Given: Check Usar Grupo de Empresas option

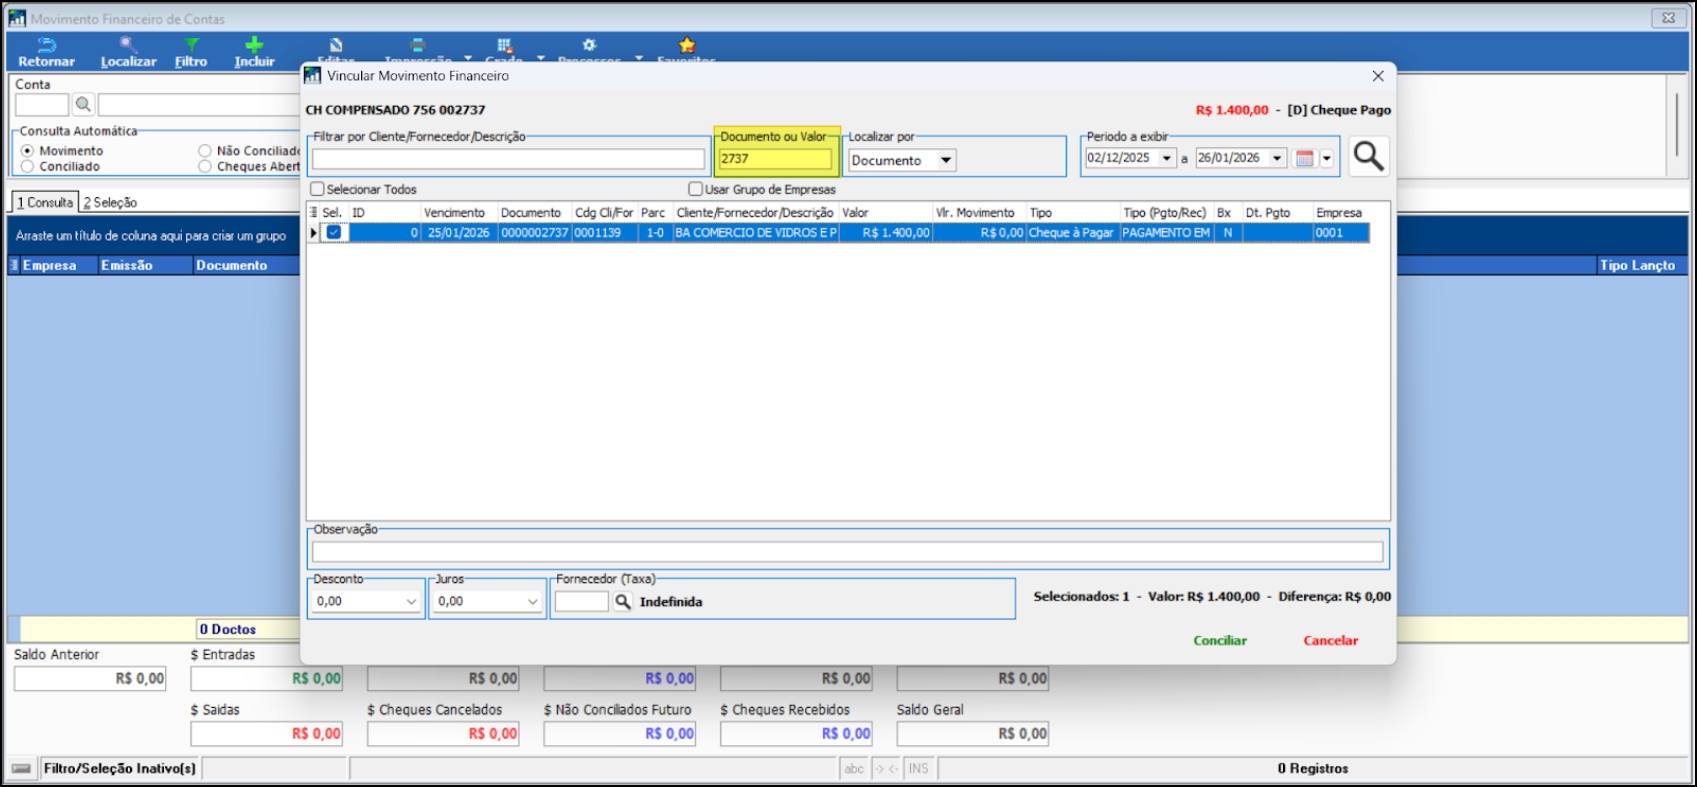Looking at the screenshot, I should (x=695, y=189).
